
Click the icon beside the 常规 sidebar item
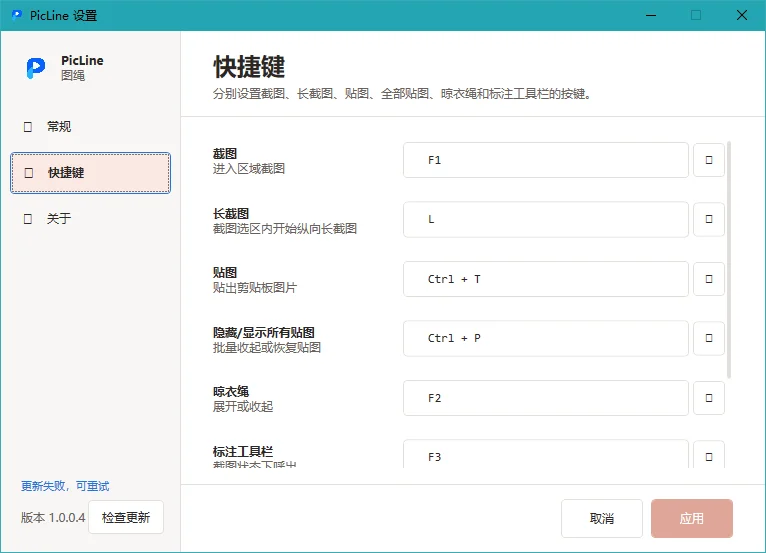(x=28, y=127)
